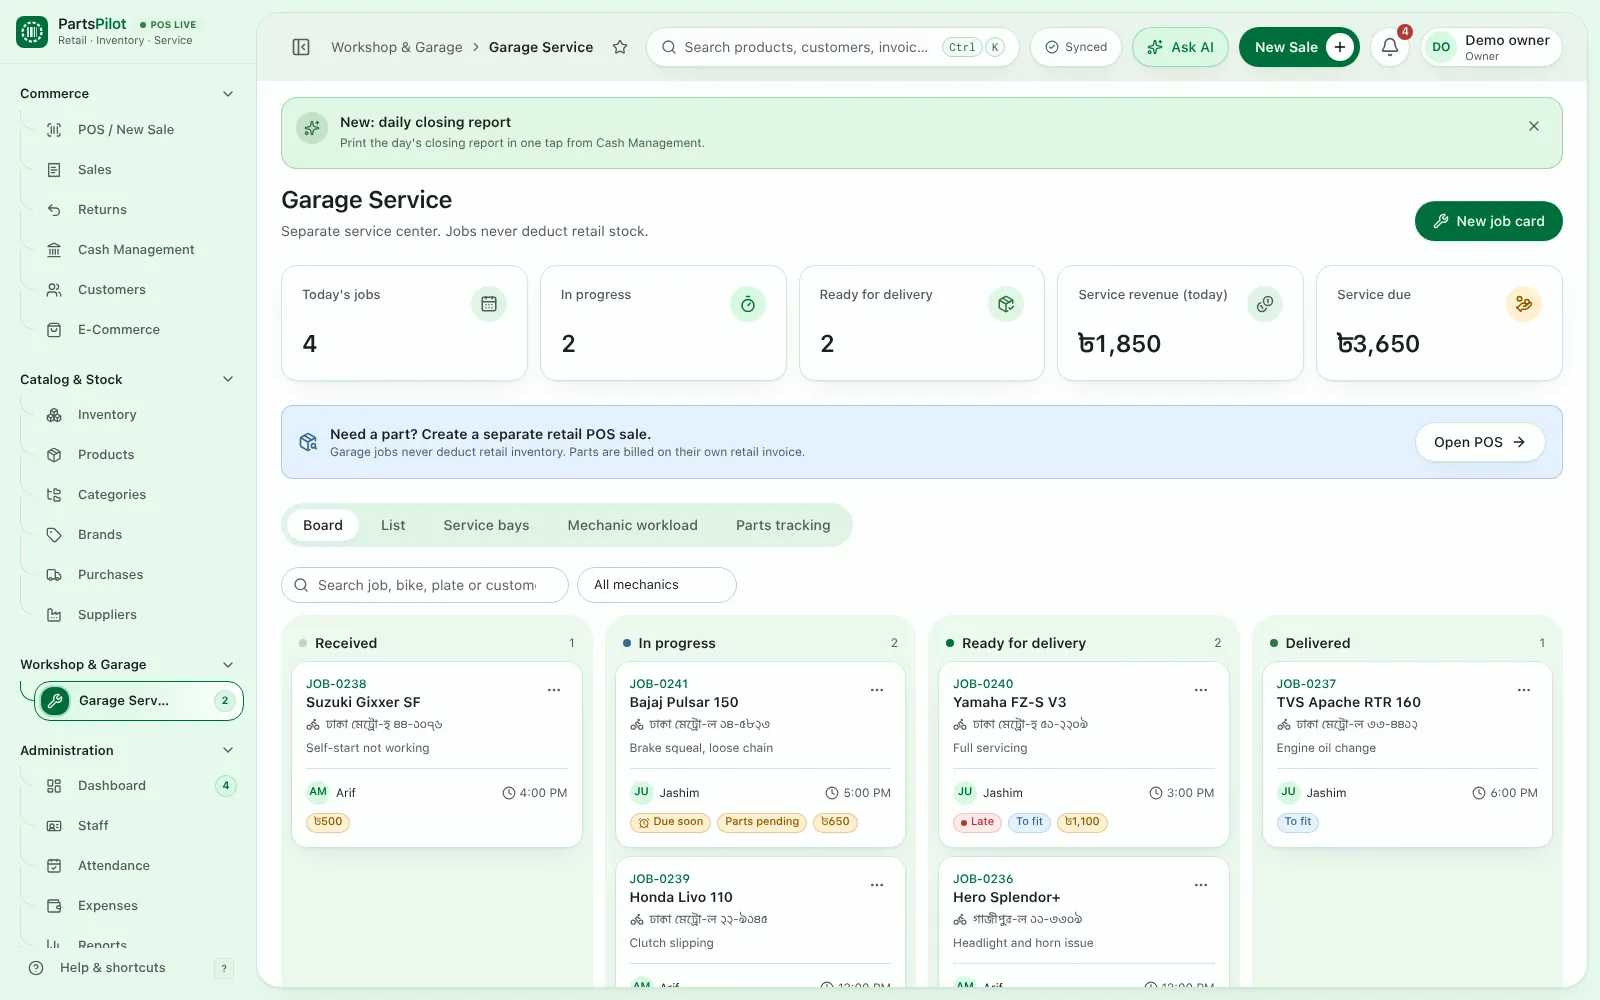The width and height of the screenshot is (1600, 1000).
Task: Open the Parts tracking tab
Action: (x=783, y=525)
